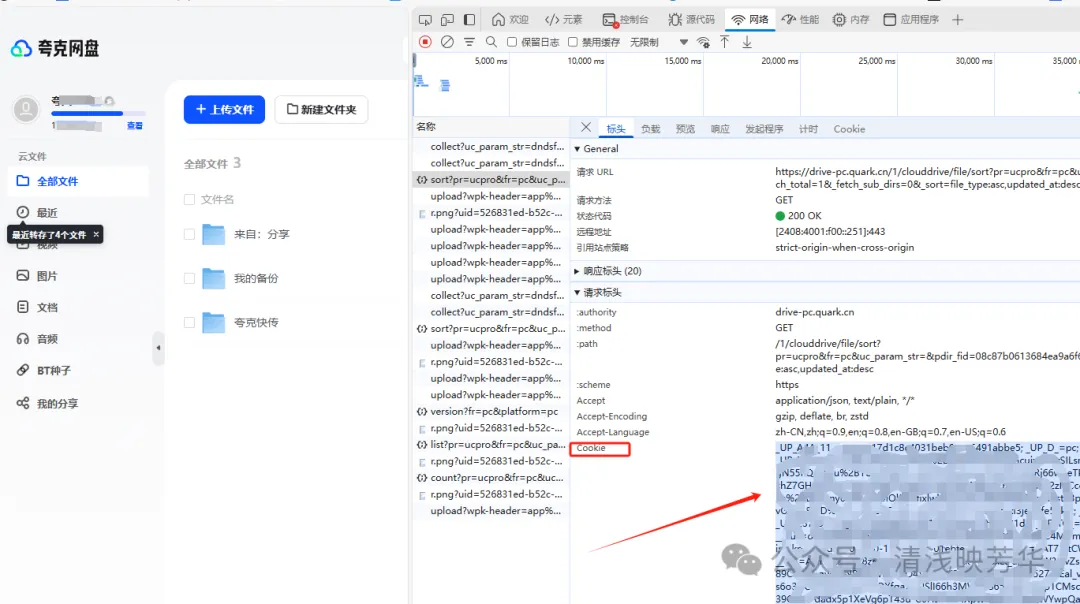Open the 发起程序 request tab
1080x604 pixels.
(x=764, y=129)
